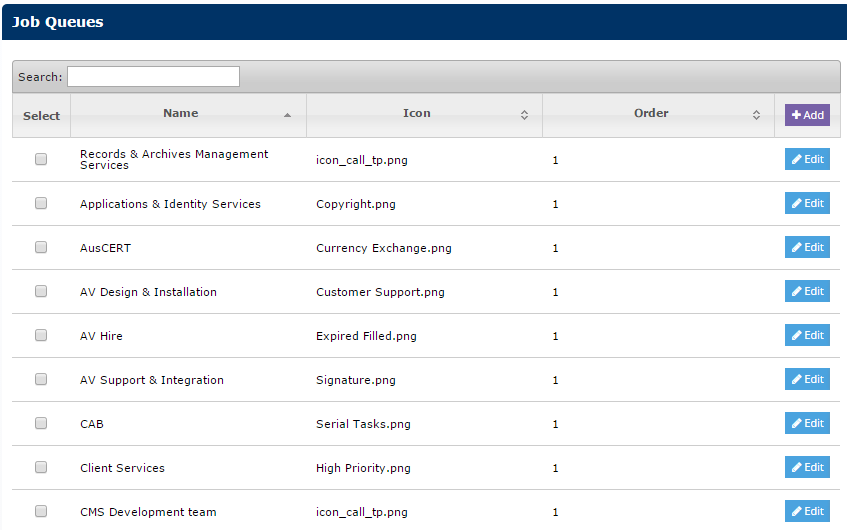The image size is (847, 530).
Task: Click icon_call_tp.png in the Records row
Action: (x=361, y=160)
